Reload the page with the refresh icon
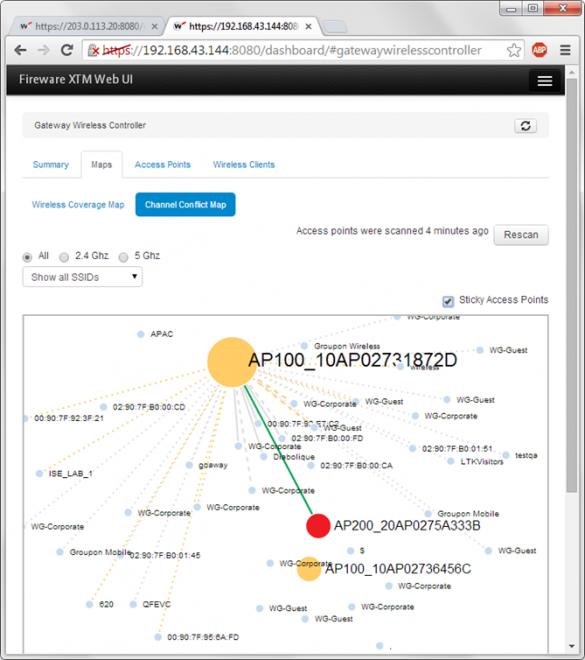 pos(67,51)
